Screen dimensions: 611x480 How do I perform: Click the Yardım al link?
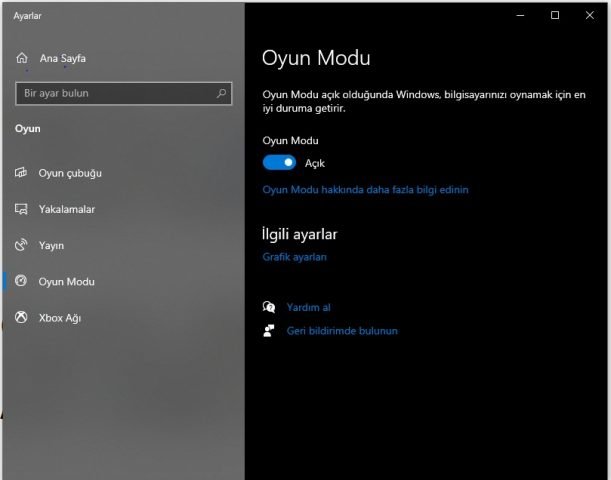click(309, 307)
